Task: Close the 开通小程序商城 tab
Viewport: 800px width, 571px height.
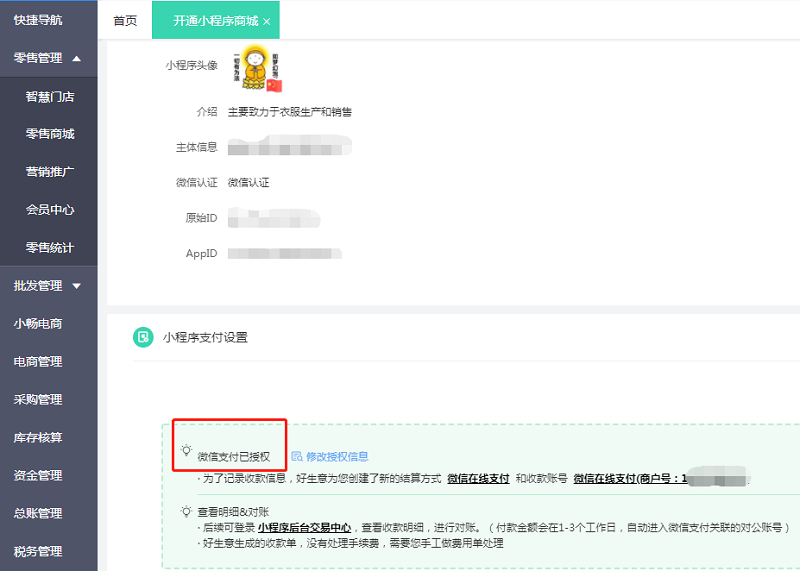Action: [x=267, y=21]
